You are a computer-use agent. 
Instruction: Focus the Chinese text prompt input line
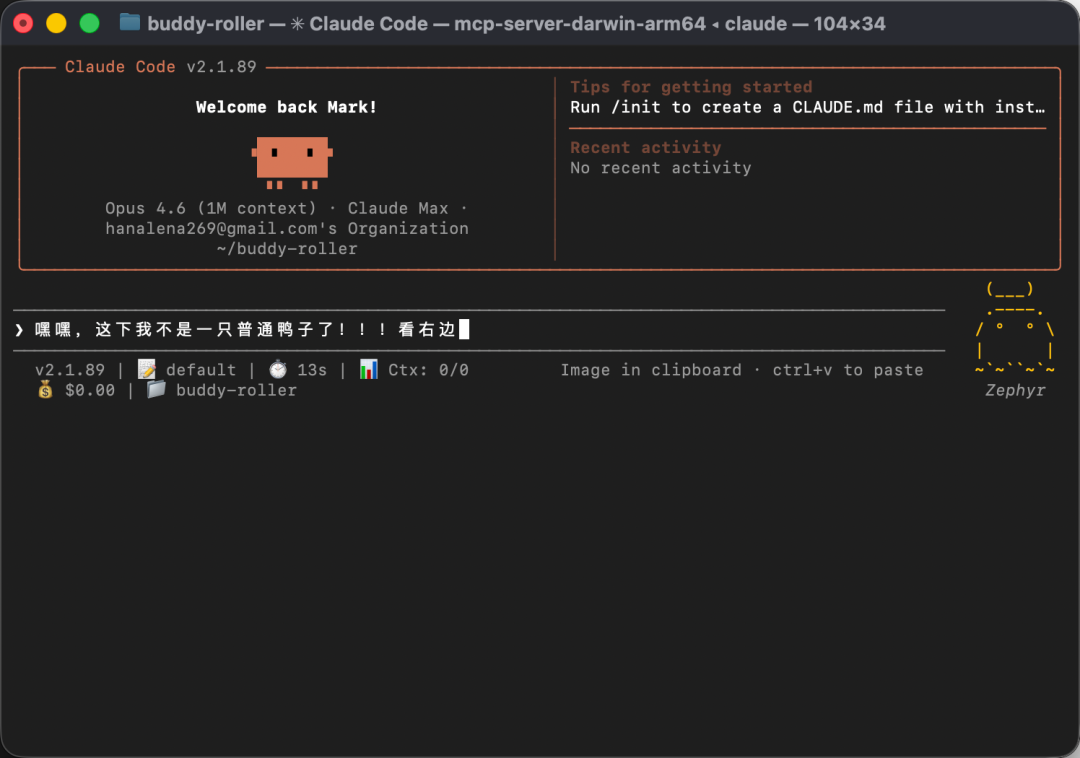click(250, 330)
